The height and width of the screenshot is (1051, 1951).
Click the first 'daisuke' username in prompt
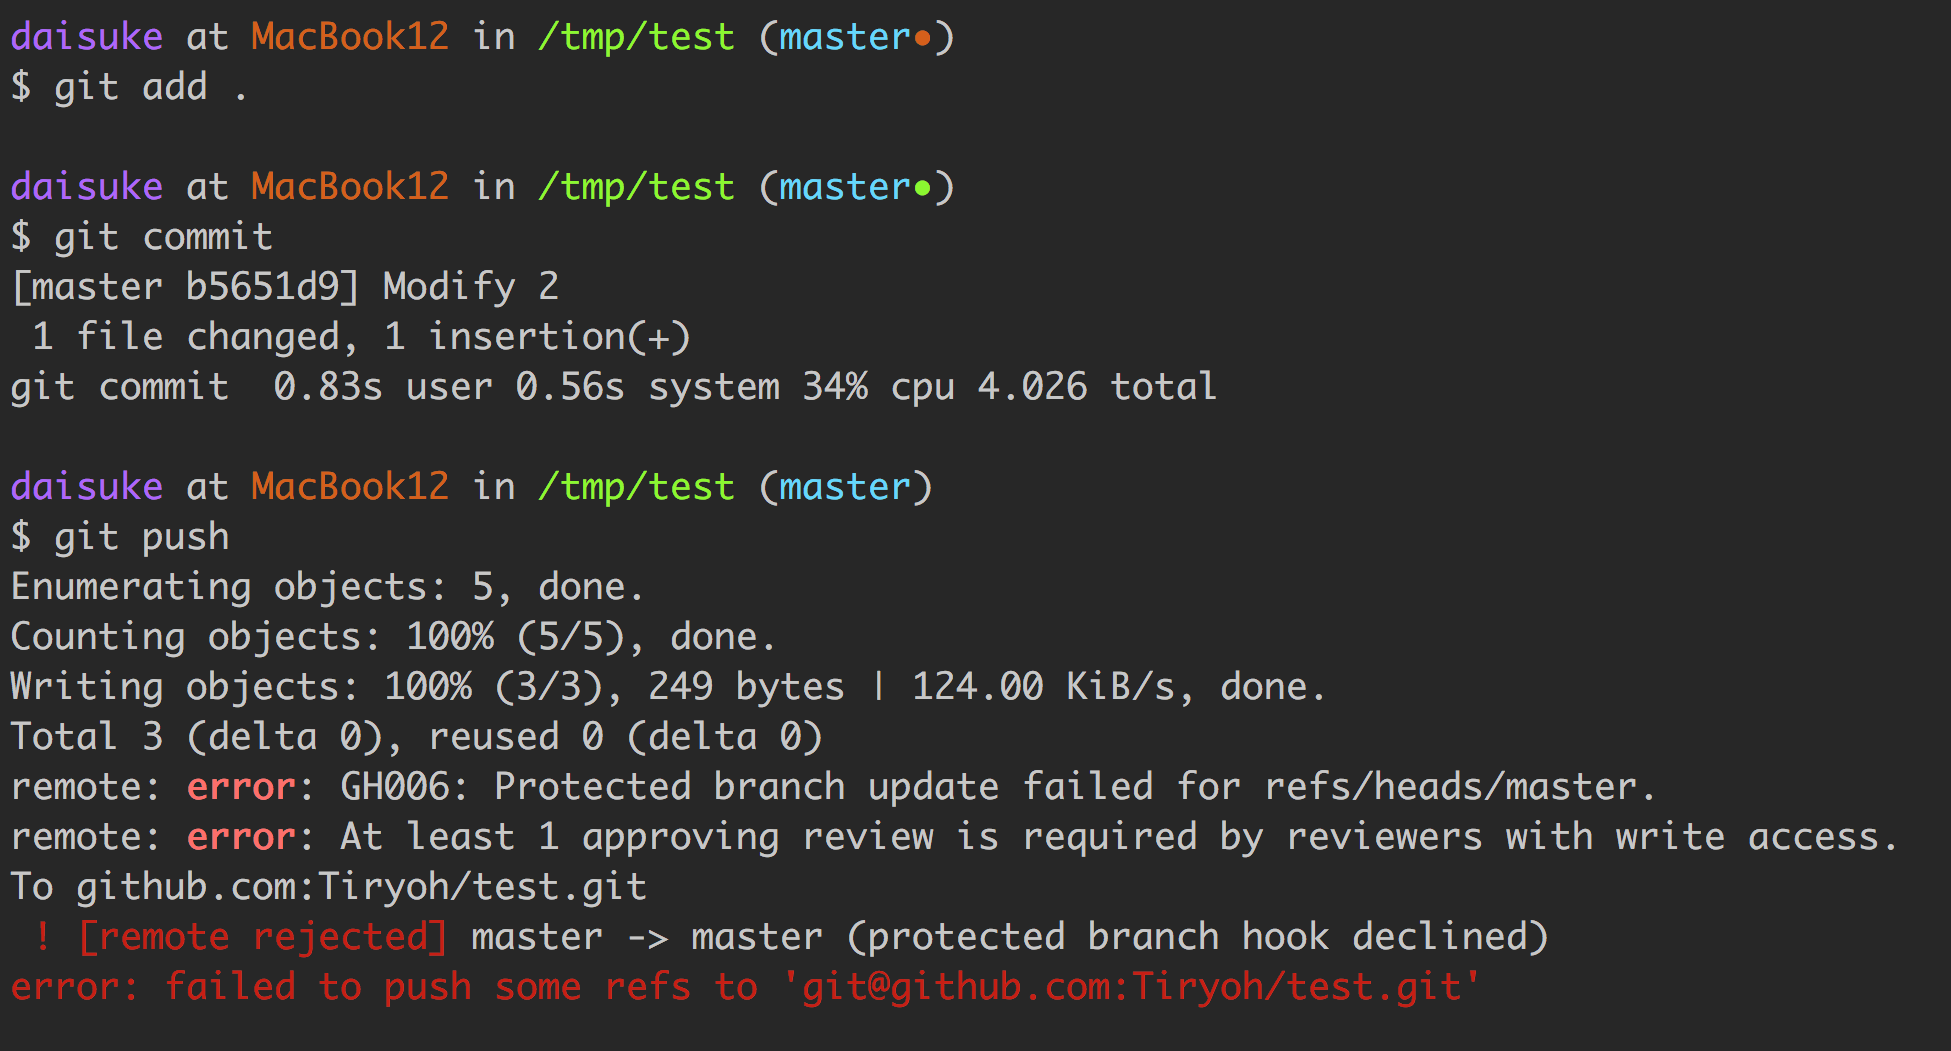click(86, 37)
